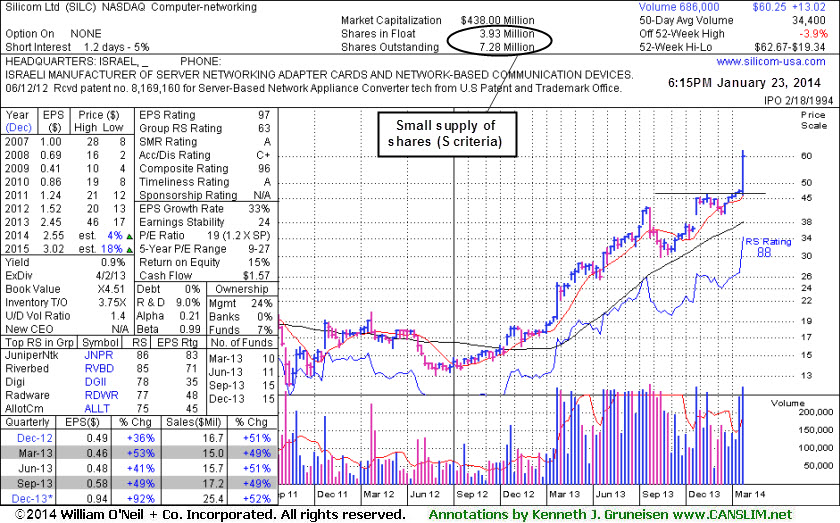Click the patent no. 8,169,160 news line
Viewport: 840px width, 523px height.
(313, 88)
